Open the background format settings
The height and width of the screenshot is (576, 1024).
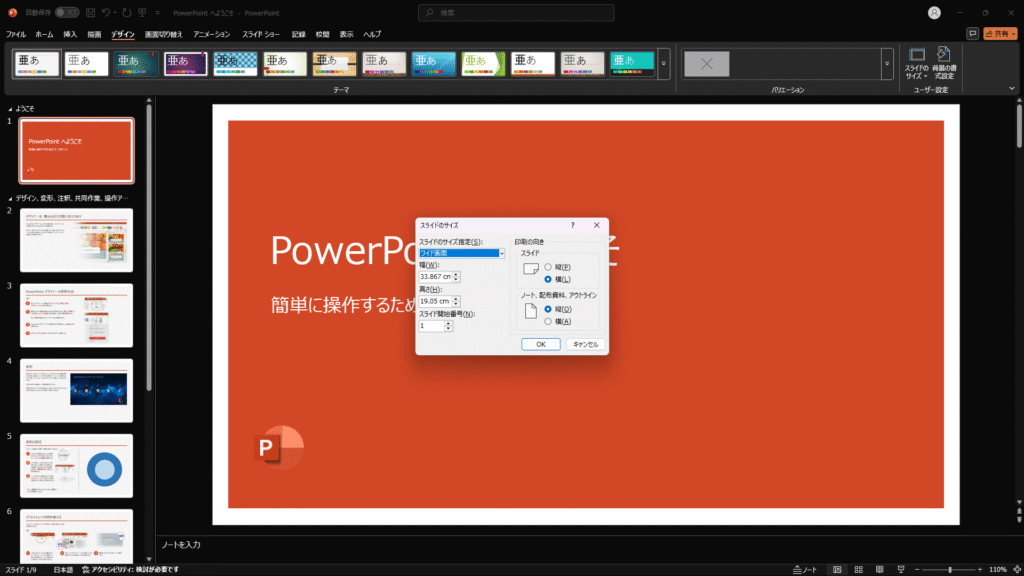tap(943, 63)
